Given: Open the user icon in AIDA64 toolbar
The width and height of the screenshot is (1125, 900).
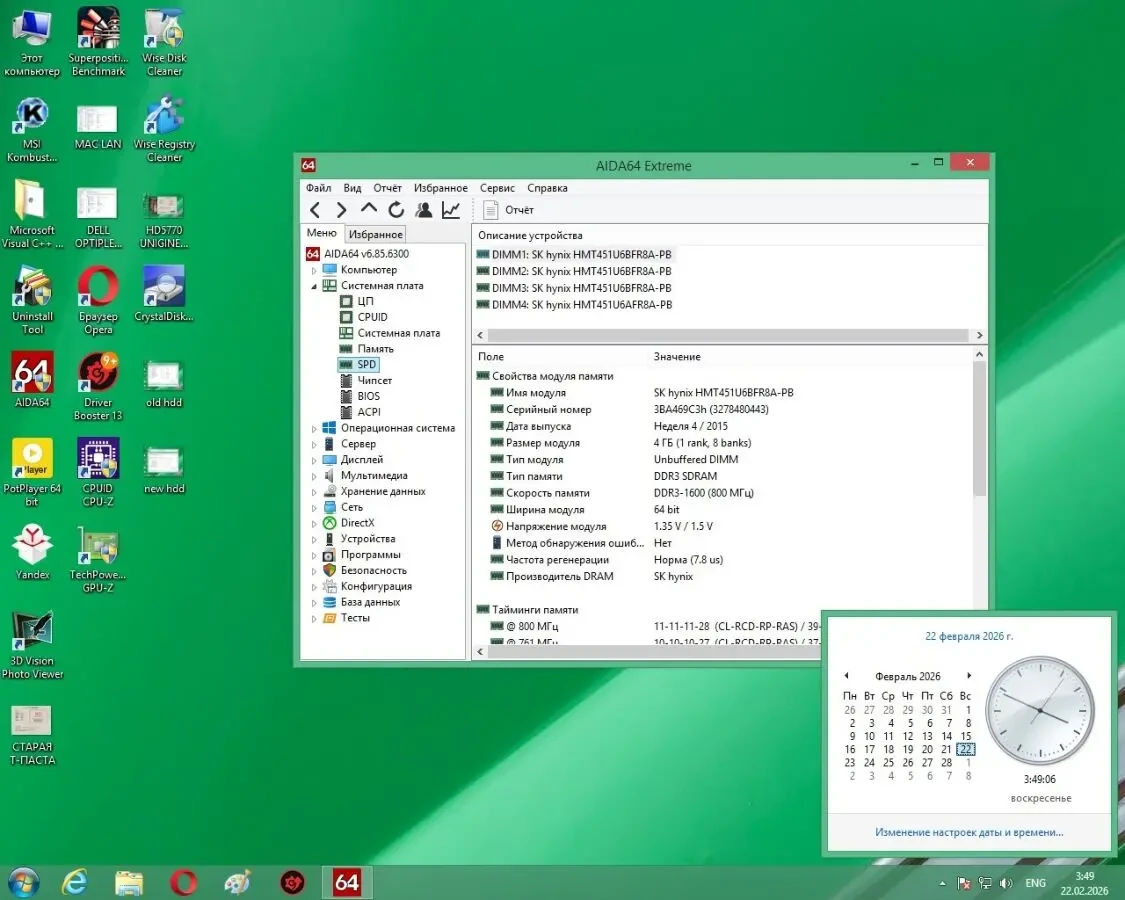Looking at the screenshot, I should 424,210.
